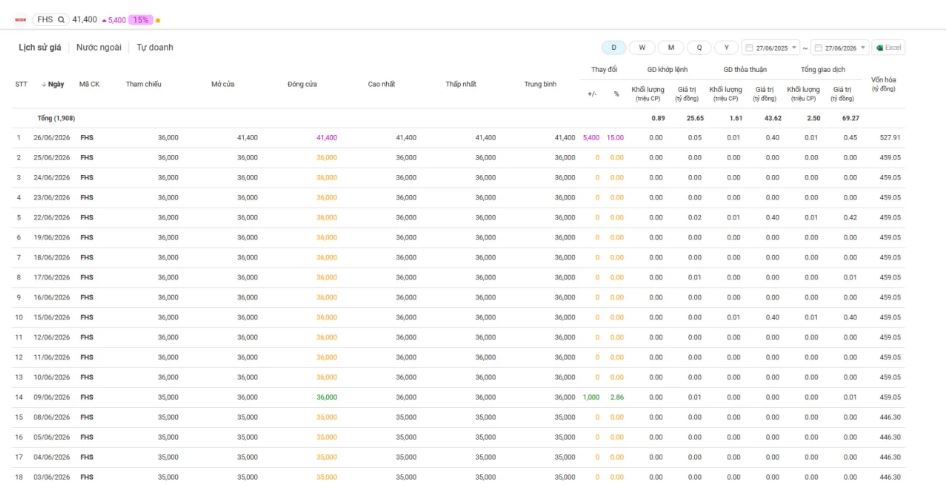Click date 08/06/2026 in row 15
Image resolution: width=947 pixels, height=487 pixels.
click(x=52, y=417)
